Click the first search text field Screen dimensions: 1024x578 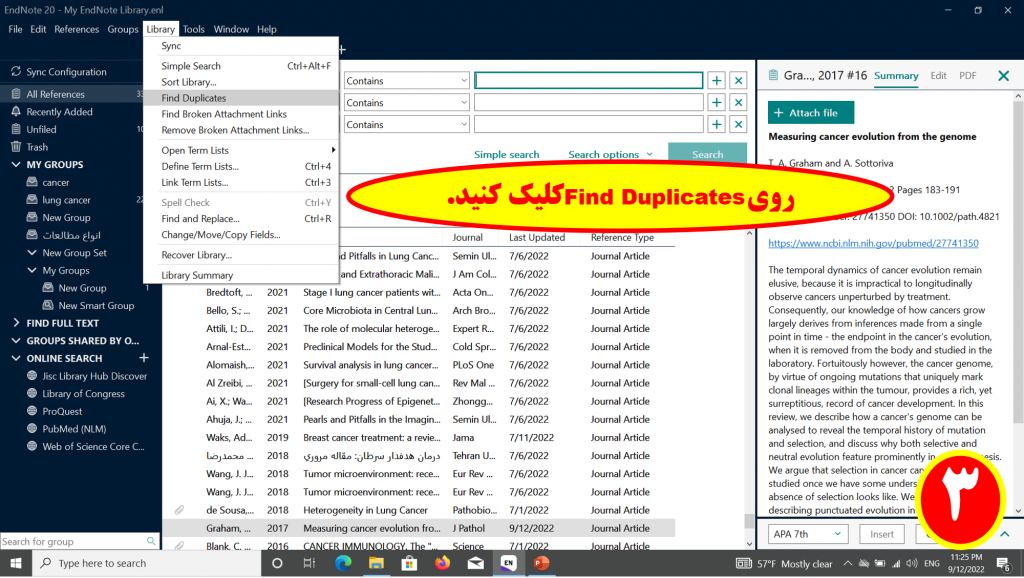point(588,80)
